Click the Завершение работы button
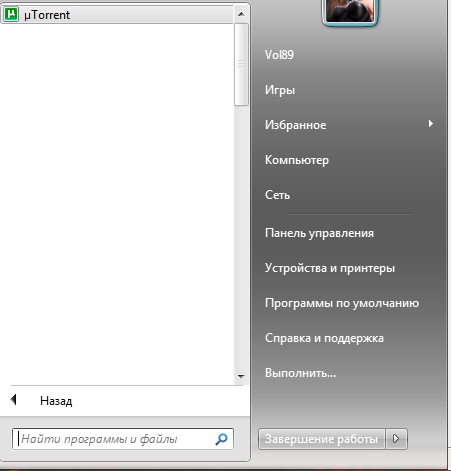The height and width of the screenshot is (471, 451). click(x=322, y=439)
